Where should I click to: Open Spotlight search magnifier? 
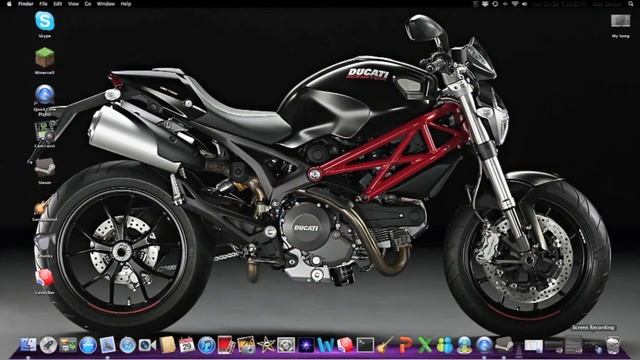[631, 4]
